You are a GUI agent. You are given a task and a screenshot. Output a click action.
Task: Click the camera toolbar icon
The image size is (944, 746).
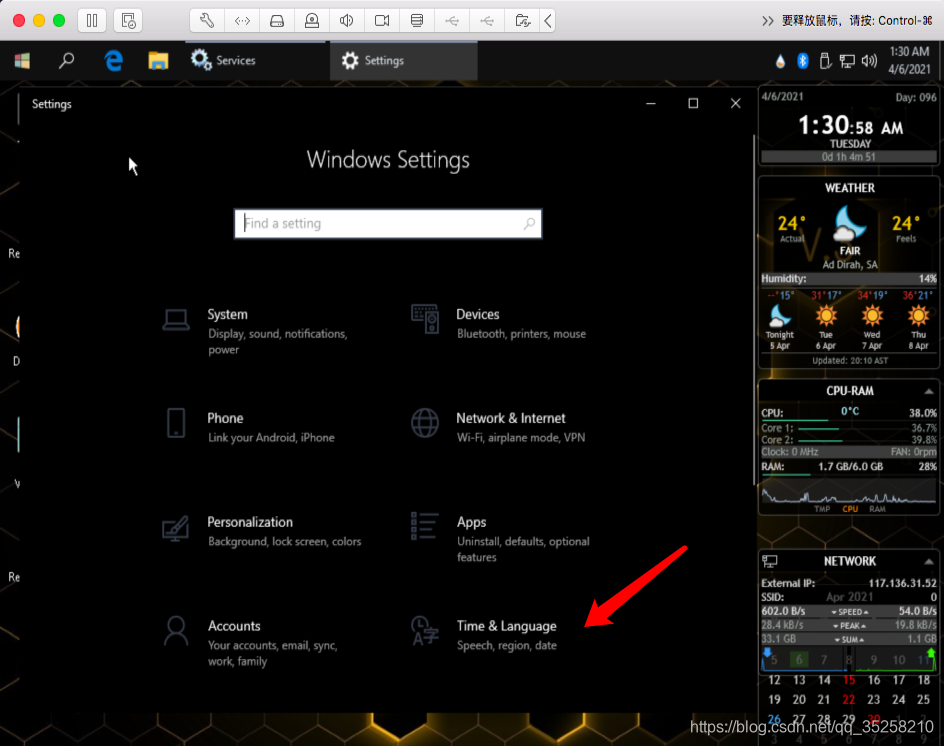click(382, 20)
